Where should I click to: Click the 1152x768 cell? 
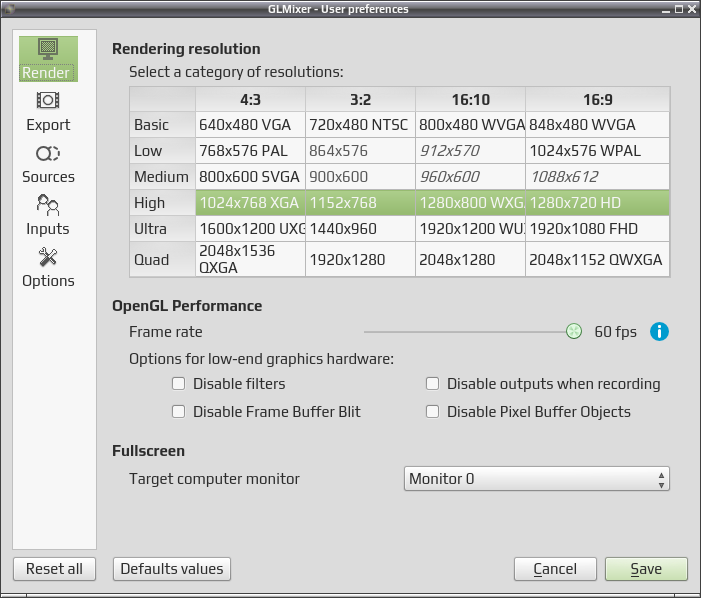click(360, 202)
